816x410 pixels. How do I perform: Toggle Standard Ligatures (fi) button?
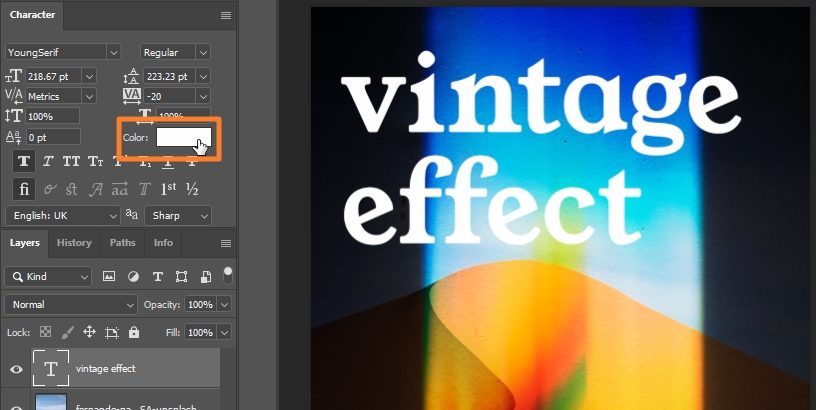point(24,189)
